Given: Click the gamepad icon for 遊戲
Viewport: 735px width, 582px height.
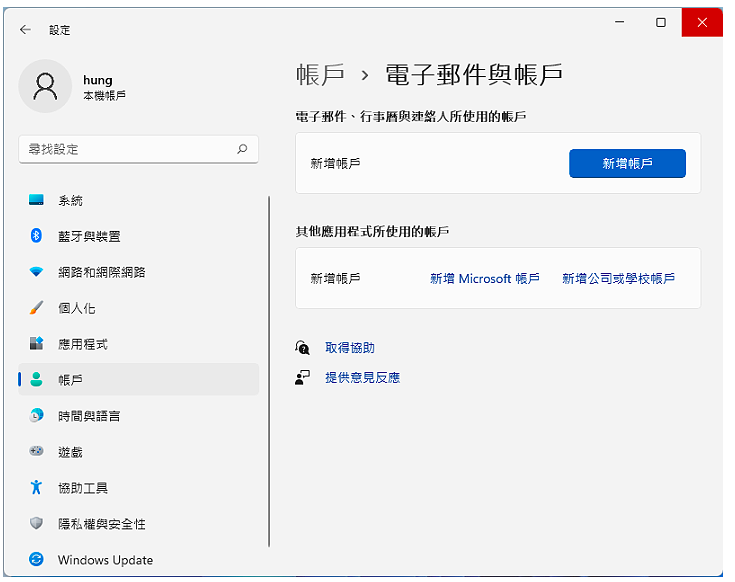Looking at the screenshot, I should tap(36, 451).
